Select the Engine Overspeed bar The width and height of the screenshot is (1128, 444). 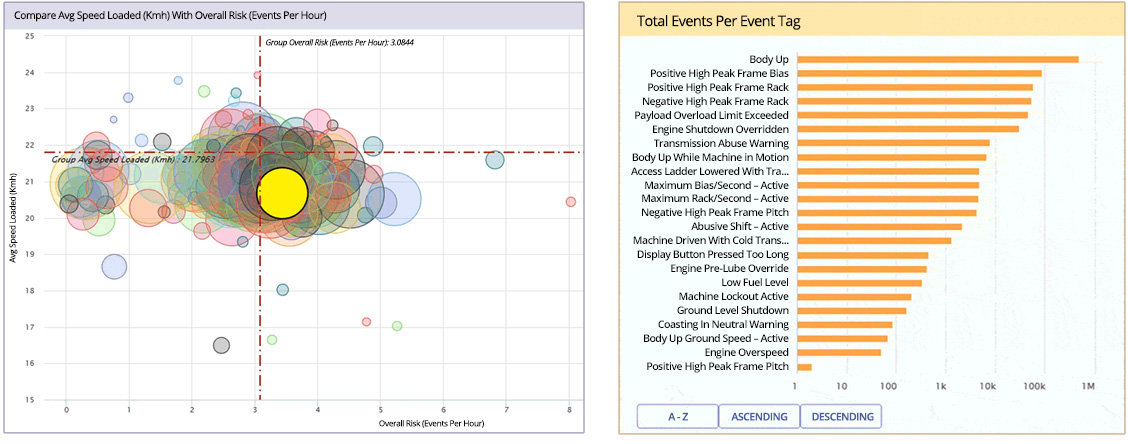coord(838,352)
